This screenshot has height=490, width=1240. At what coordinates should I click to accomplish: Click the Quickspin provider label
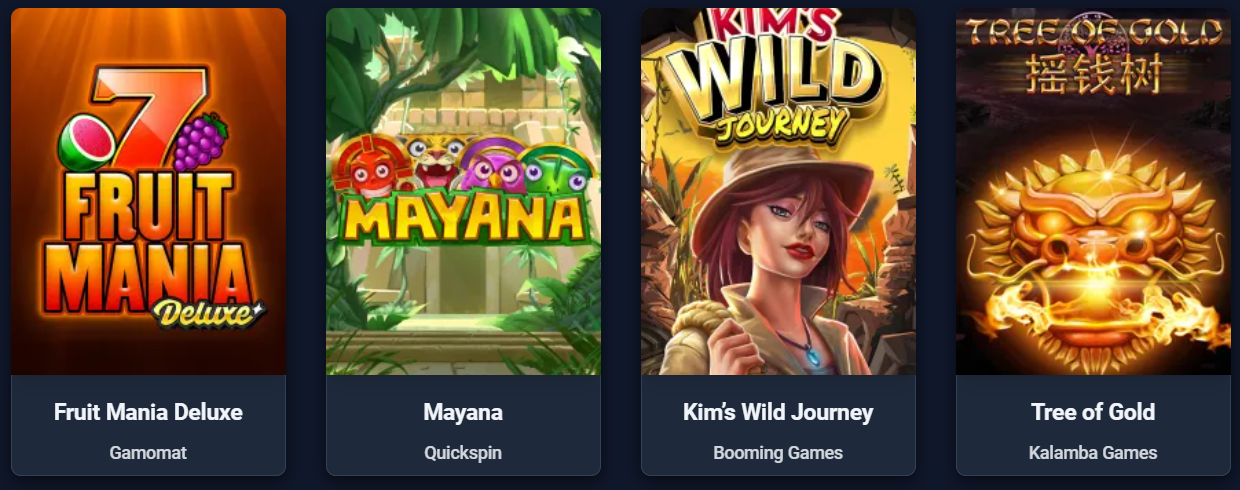[463, 453]
